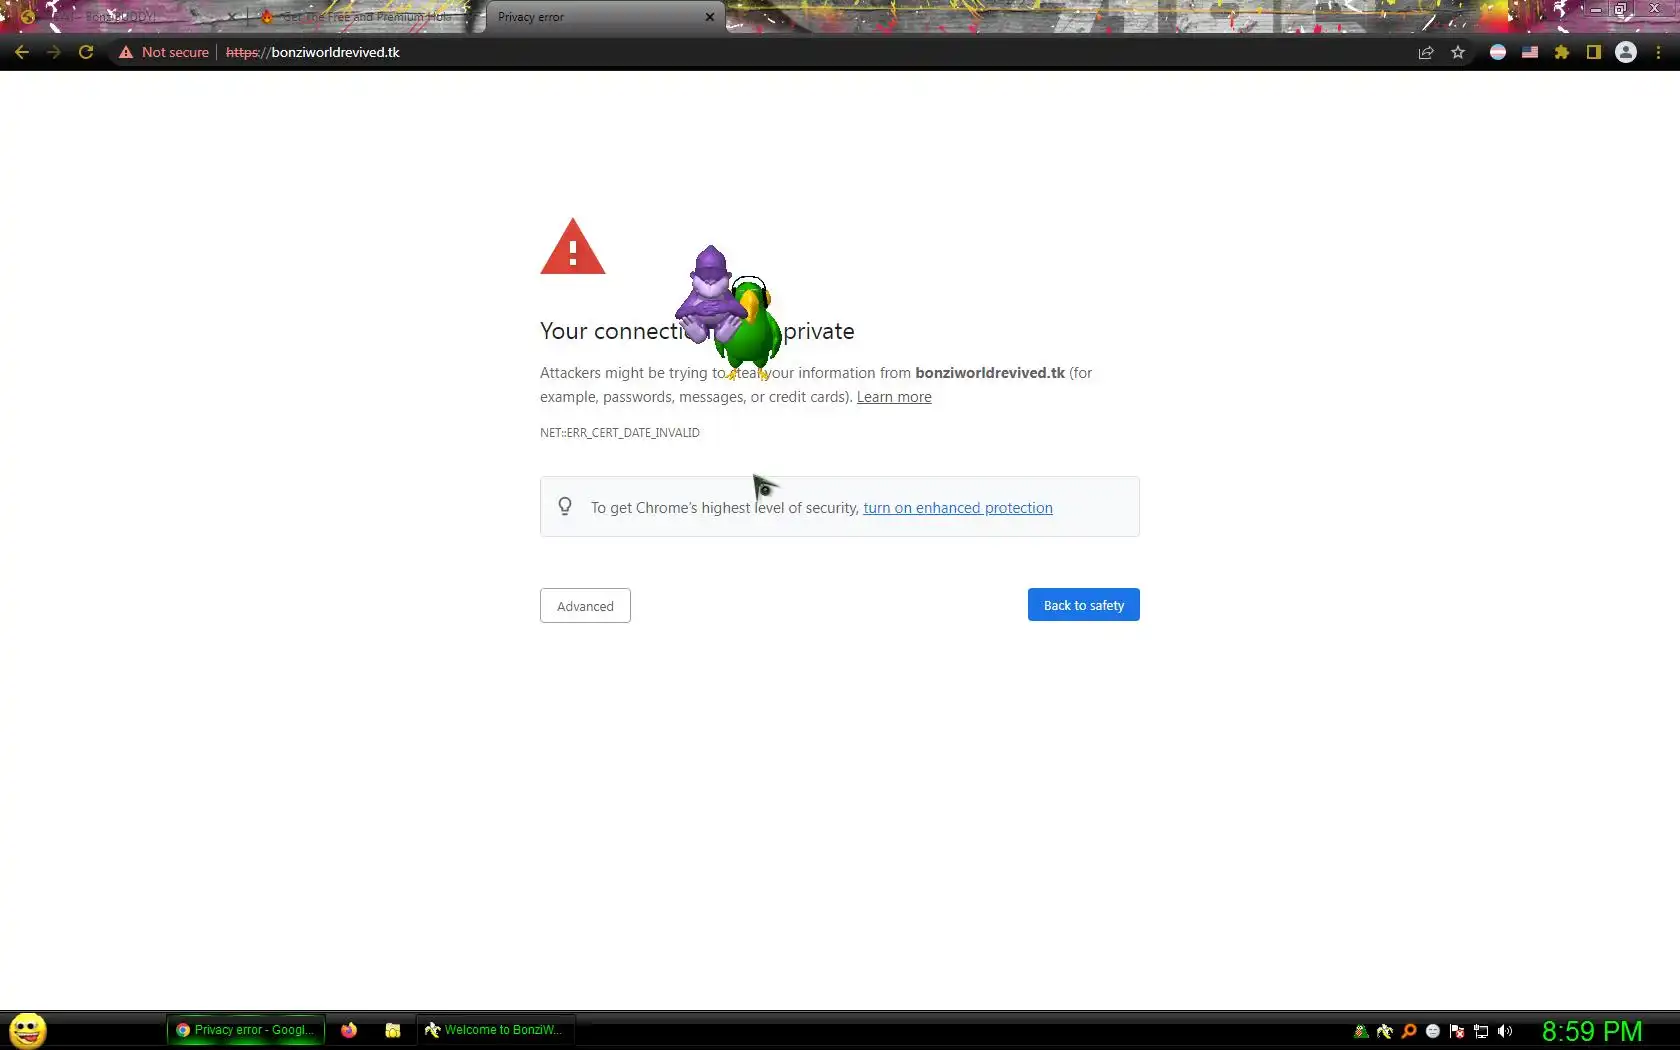
Task: Open the Action Center flag tray icon
Action: click(1457, 1031)
